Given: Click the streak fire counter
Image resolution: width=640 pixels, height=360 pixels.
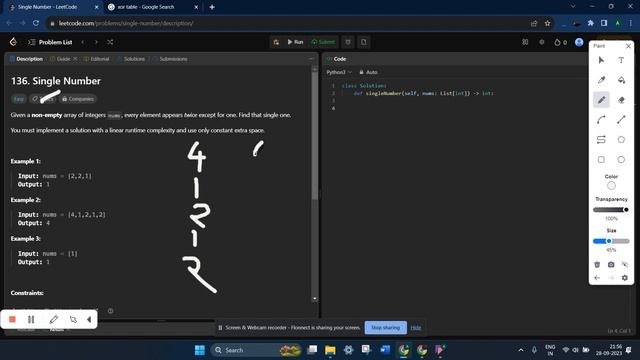Looking at the screenshot, I should [560, 42].
